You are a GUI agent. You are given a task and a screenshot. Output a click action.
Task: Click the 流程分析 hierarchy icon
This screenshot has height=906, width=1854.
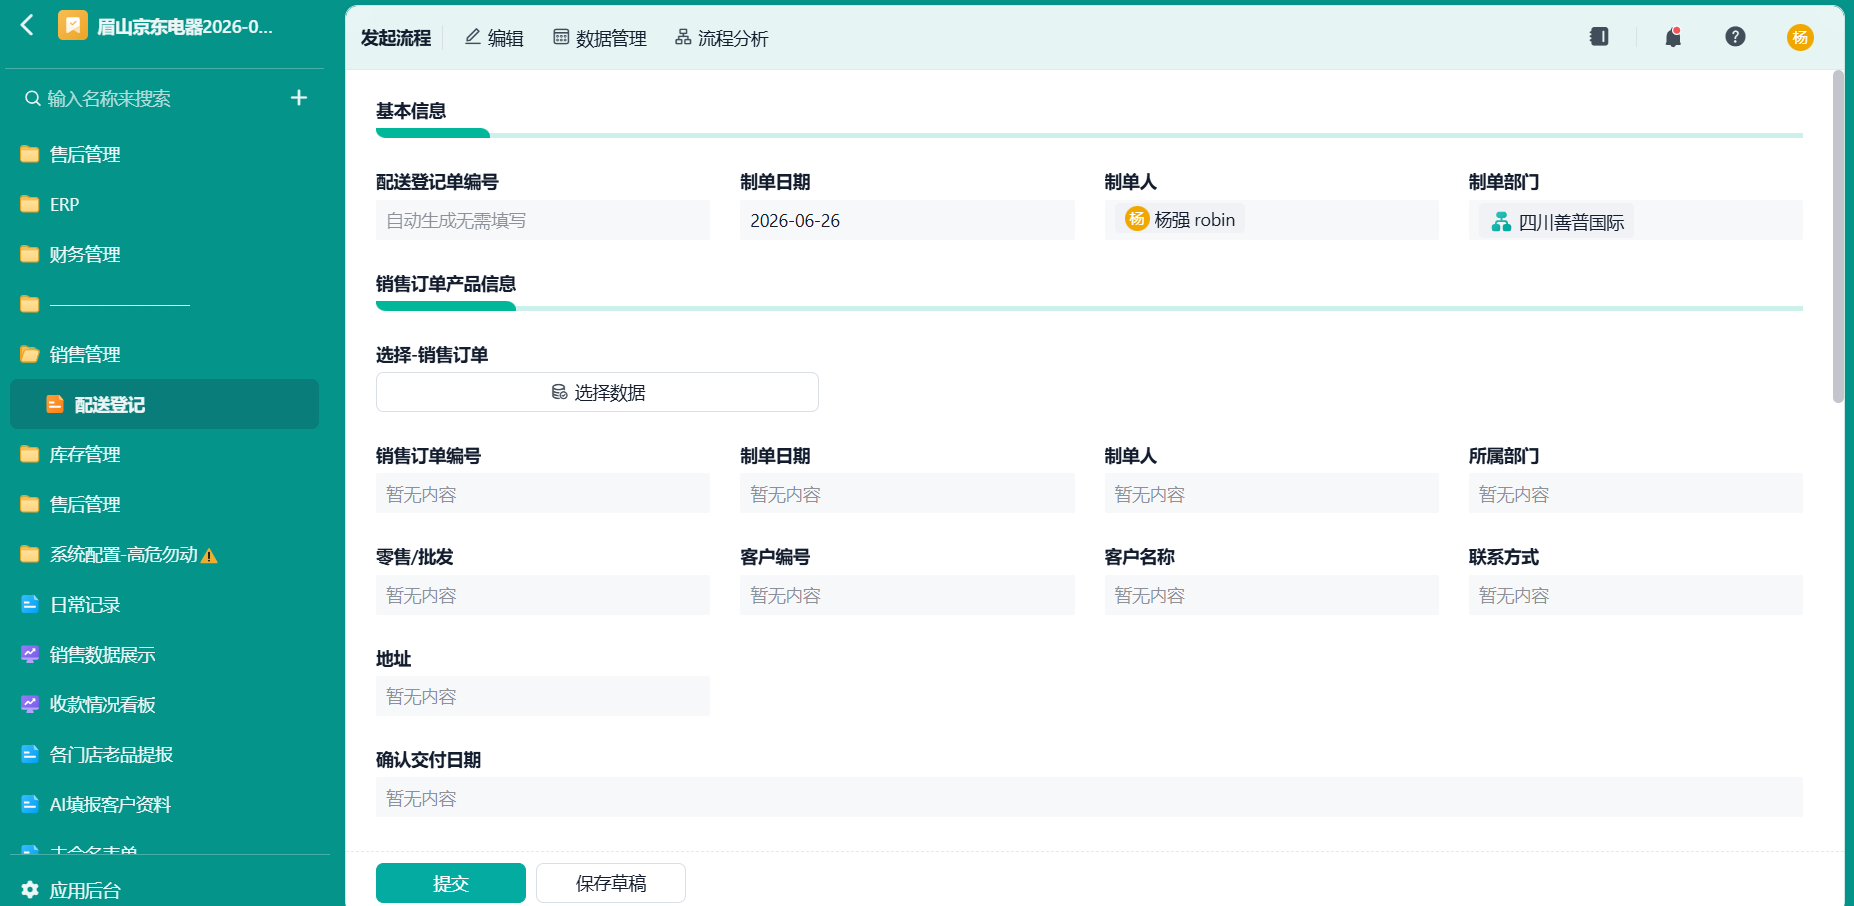[683, 37]
